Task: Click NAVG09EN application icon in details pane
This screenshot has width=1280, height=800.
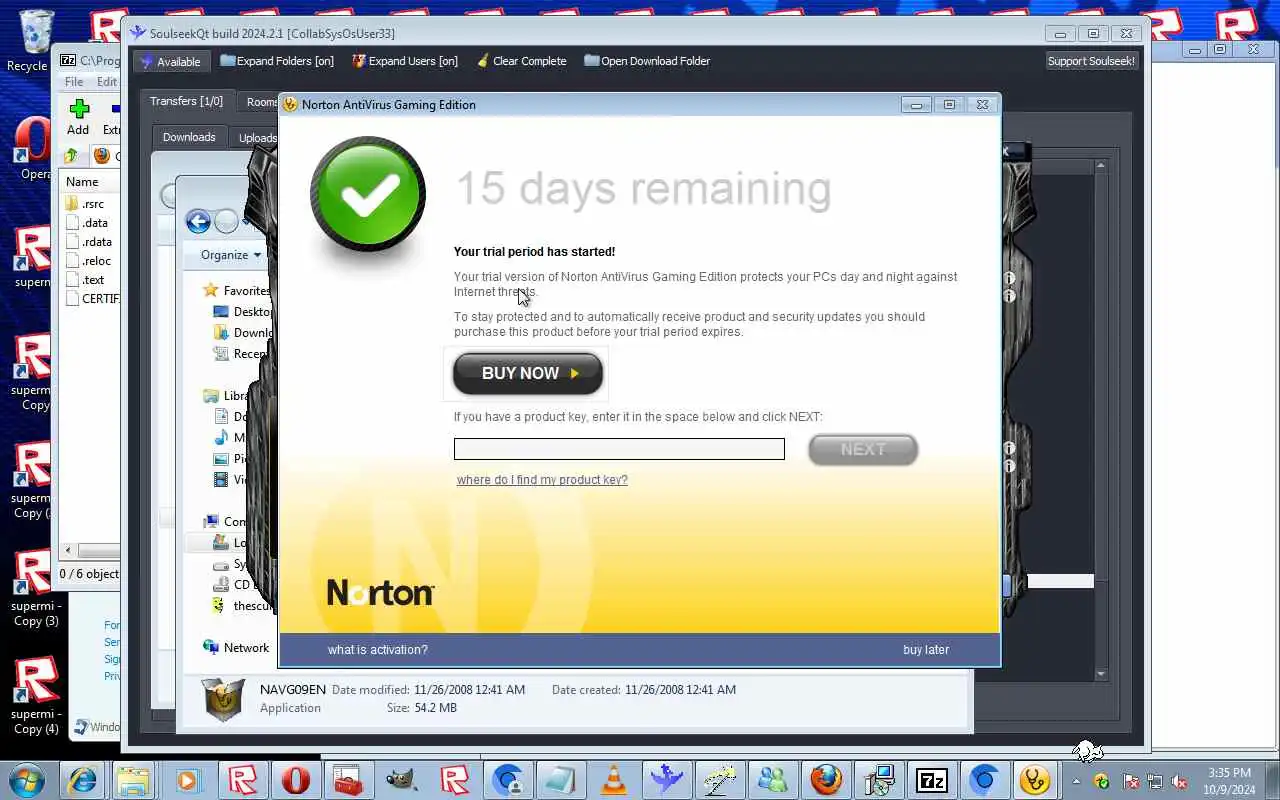Action: pyautogui.click(x=224, y=699)
